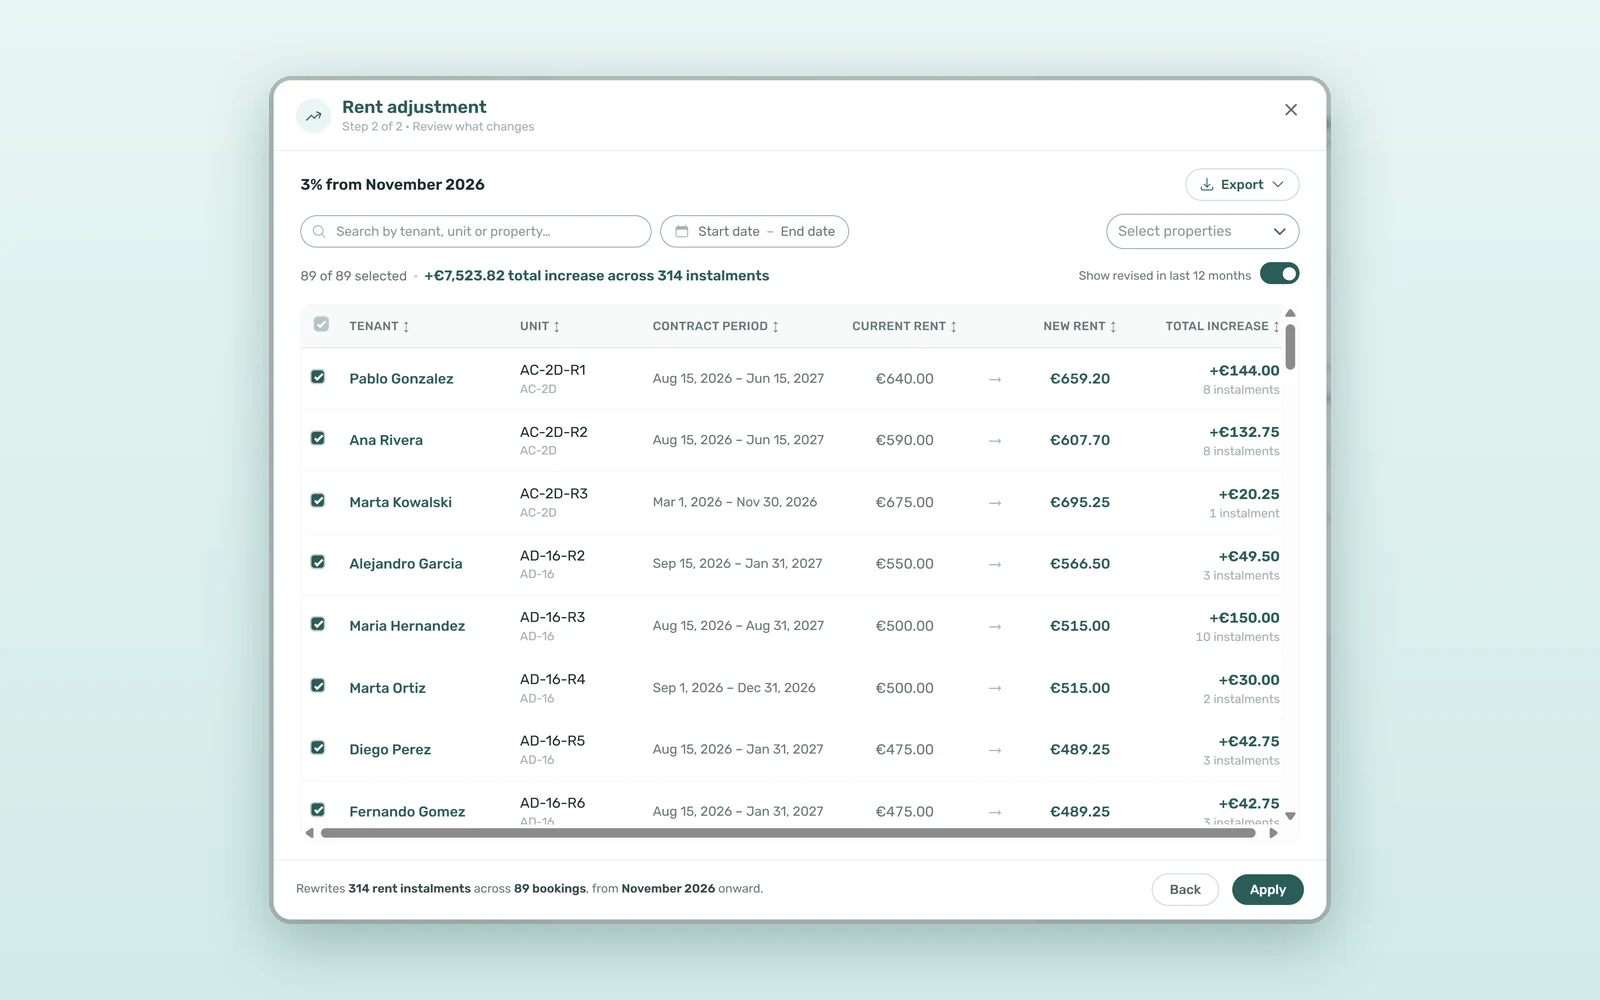Click tenant name Maria Hernandez
The image size is (1600, 1000).
tap(407, 626)
